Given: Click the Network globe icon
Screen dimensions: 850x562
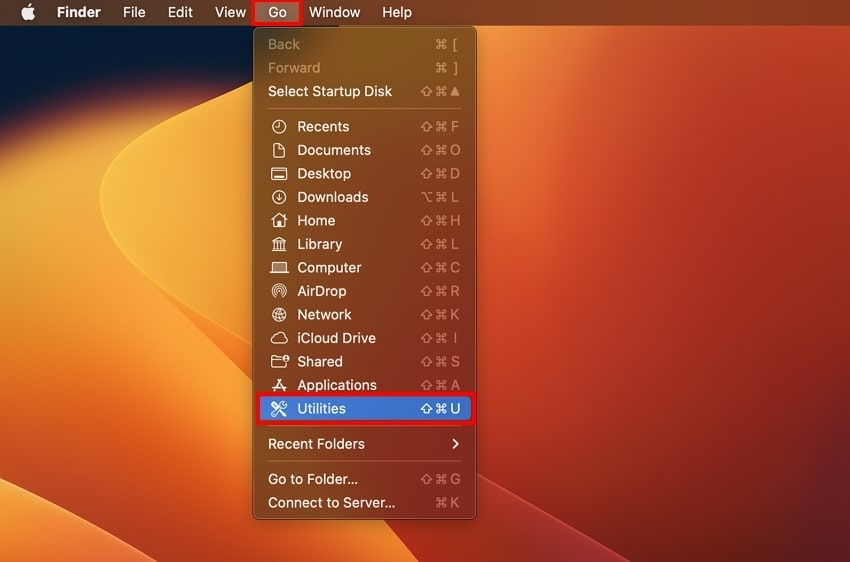Looking at the screenshot, I should [279, 315].
